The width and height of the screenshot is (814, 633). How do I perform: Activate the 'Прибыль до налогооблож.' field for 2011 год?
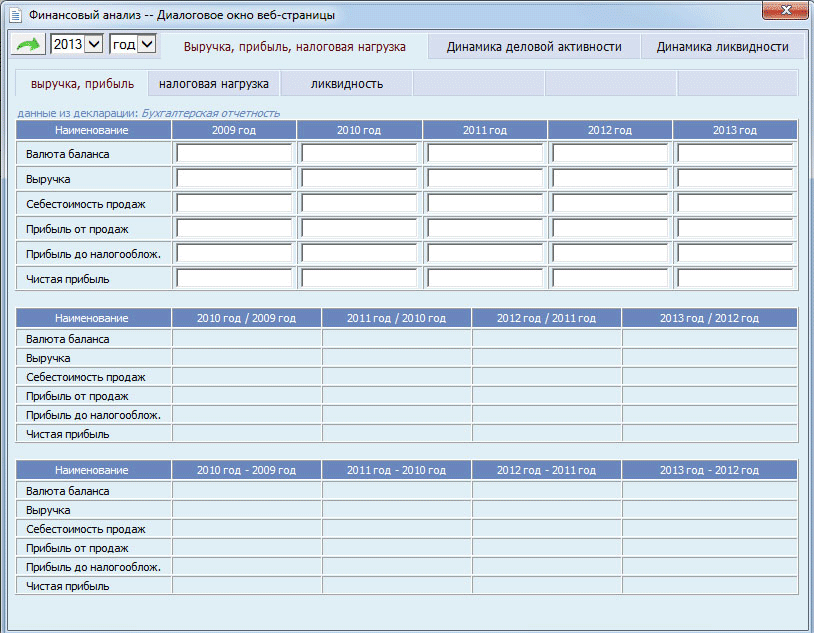coord(485,253)
